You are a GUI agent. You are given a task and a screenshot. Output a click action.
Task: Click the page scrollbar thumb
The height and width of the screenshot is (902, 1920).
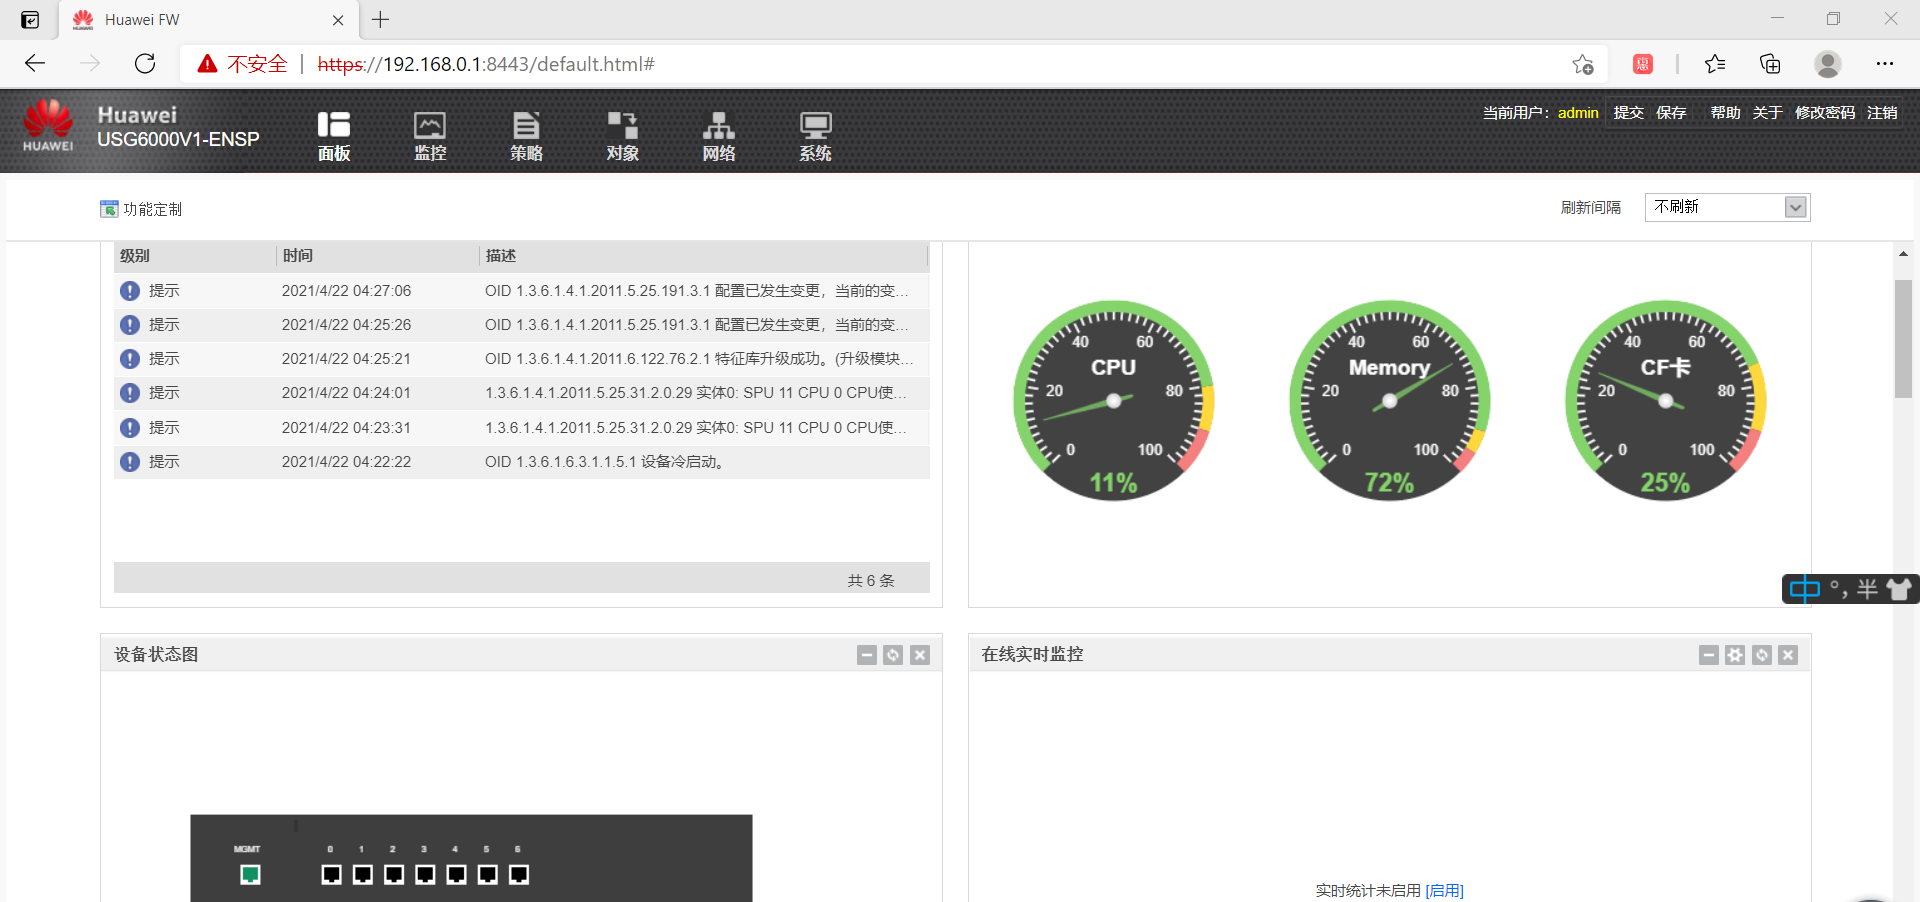tap(1903, 338)
